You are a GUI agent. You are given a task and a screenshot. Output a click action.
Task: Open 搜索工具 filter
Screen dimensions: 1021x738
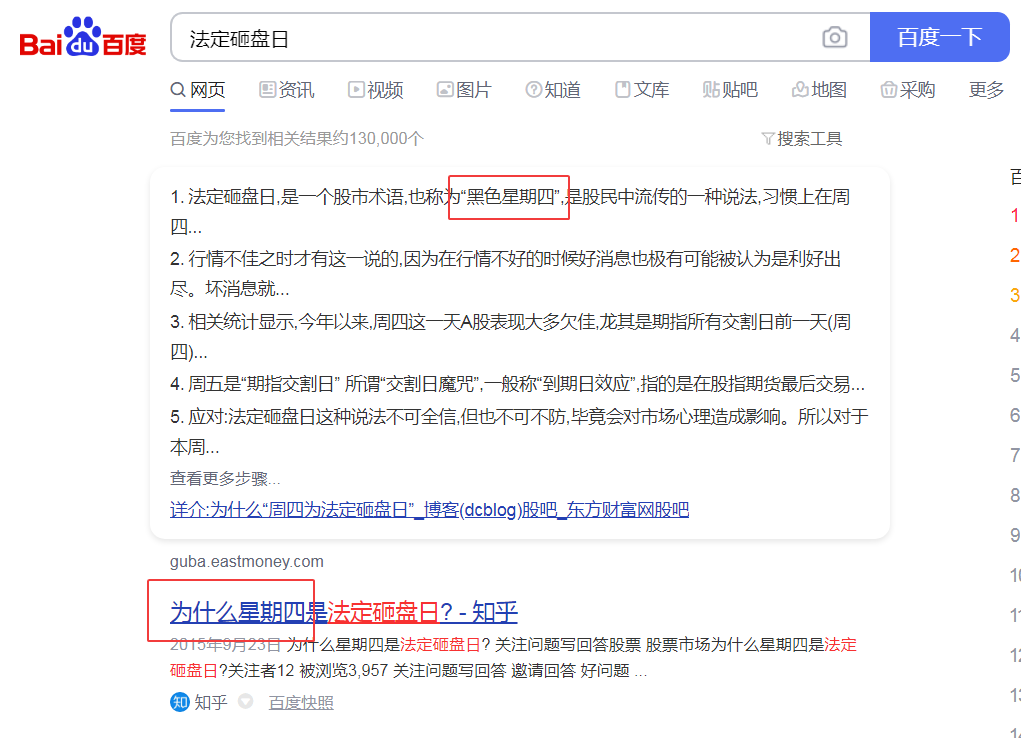point(802,138)
